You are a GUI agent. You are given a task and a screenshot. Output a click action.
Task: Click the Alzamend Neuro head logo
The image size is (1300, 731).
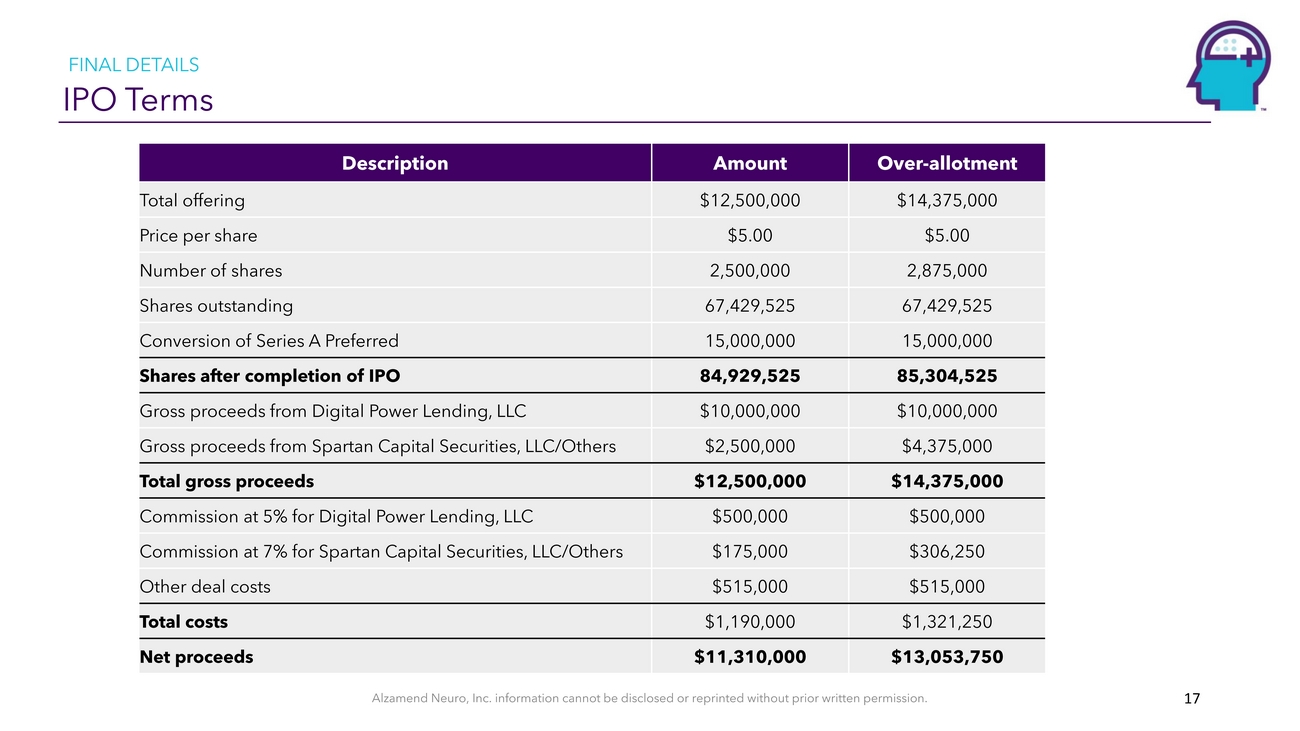pos(1228,65)
